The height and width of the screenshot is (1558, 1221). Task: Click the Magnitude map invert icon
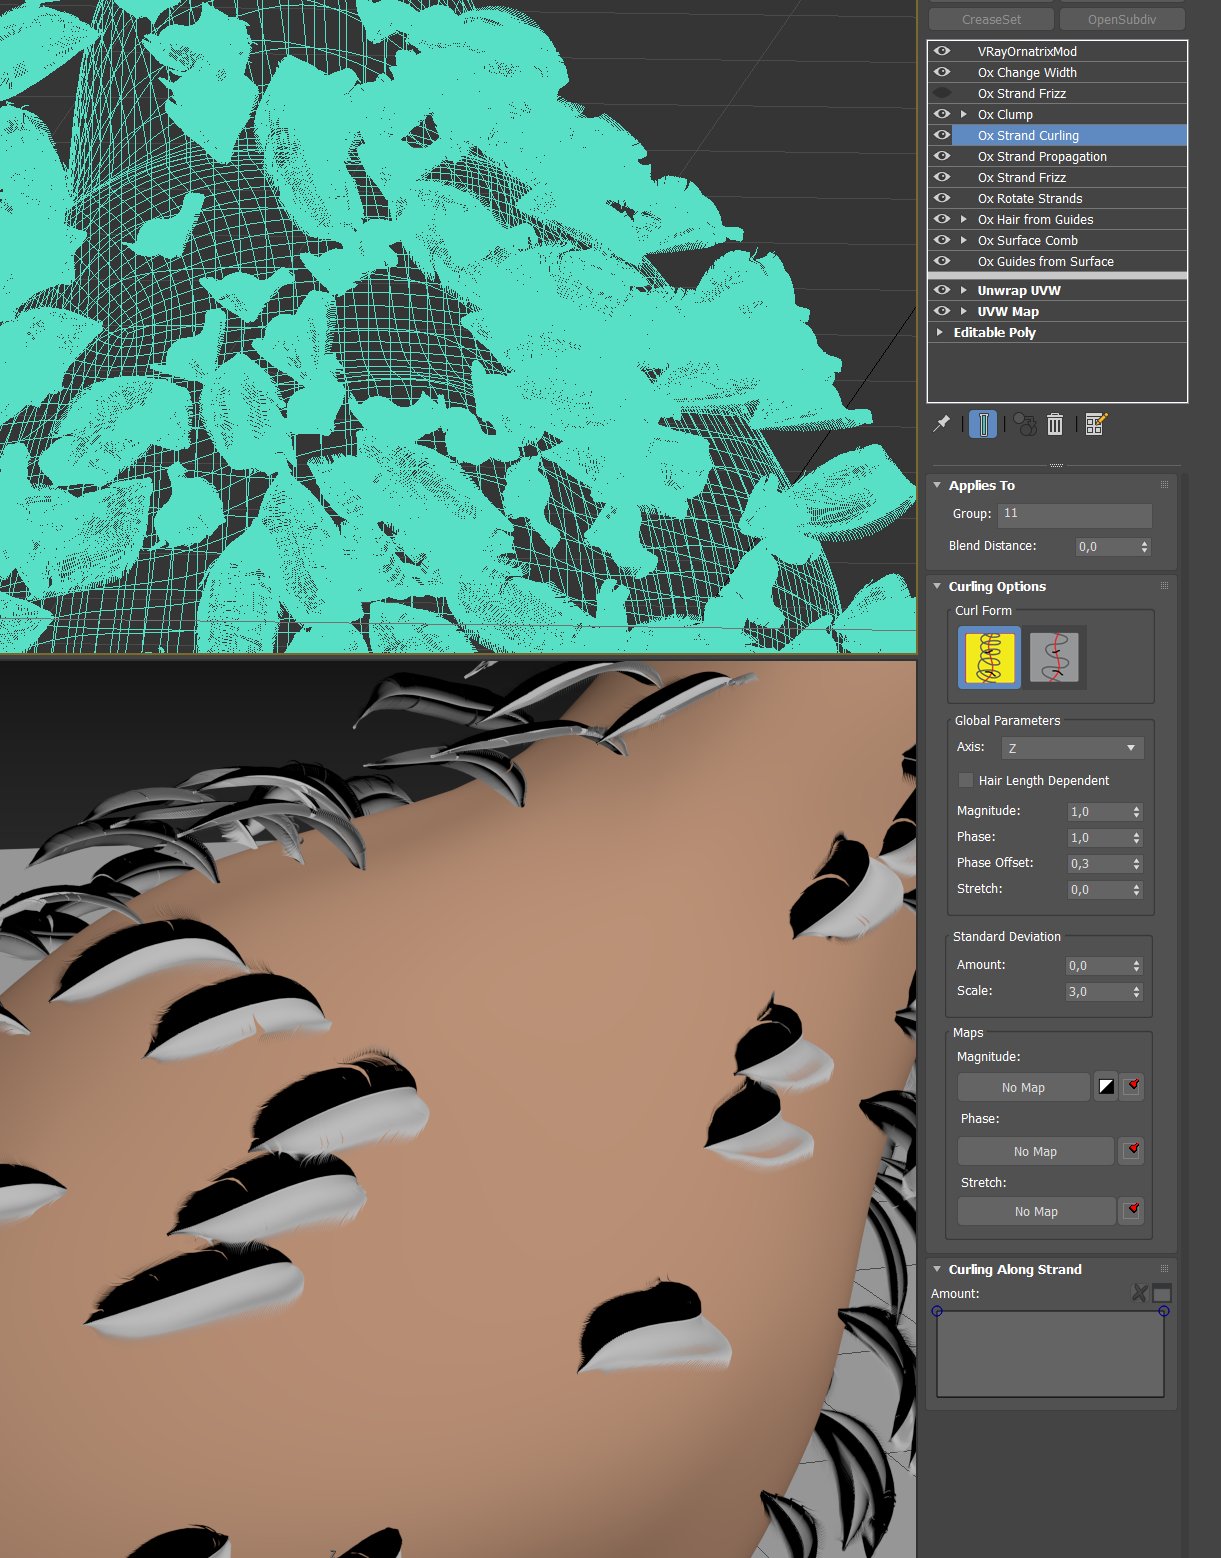click(x=1106, y=1087)
